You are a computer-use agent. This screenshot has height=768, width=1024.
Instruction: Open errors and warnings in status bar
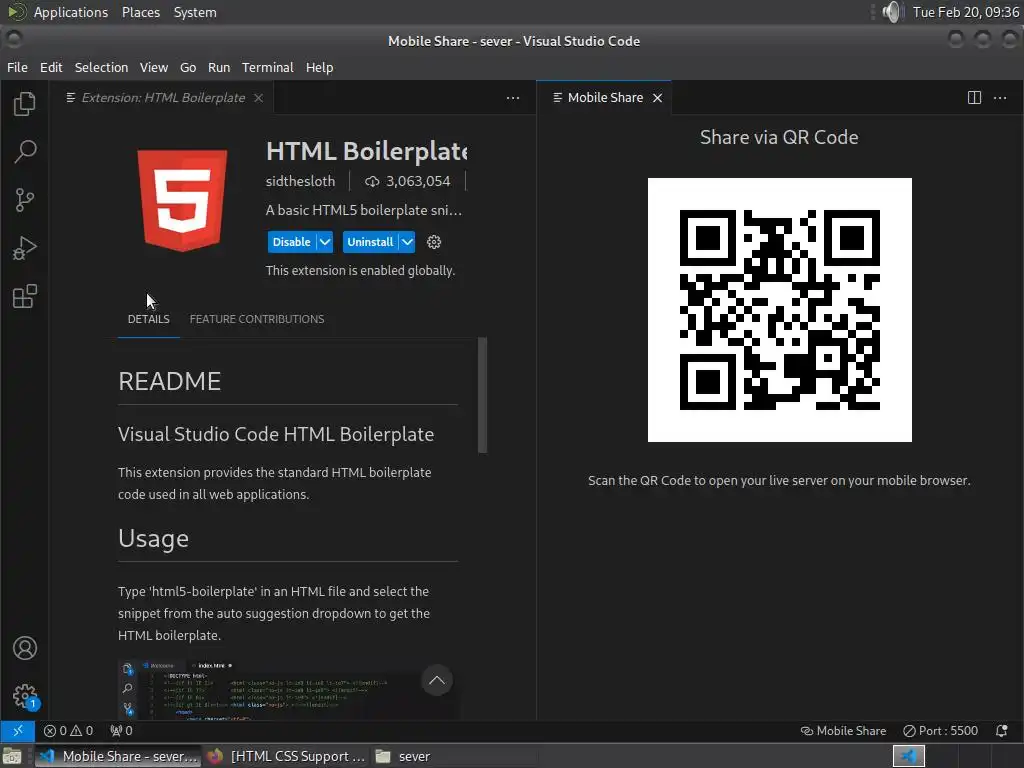(68, 730)
